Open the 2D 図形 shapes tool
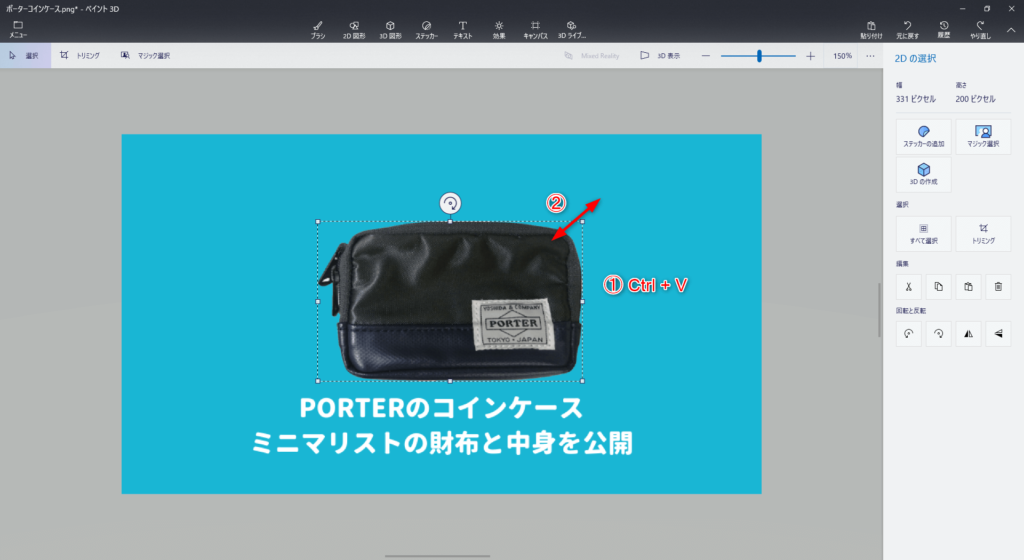Image resolution: width=1024 pixels, height=560 pixels. click(x=354, y=29)
